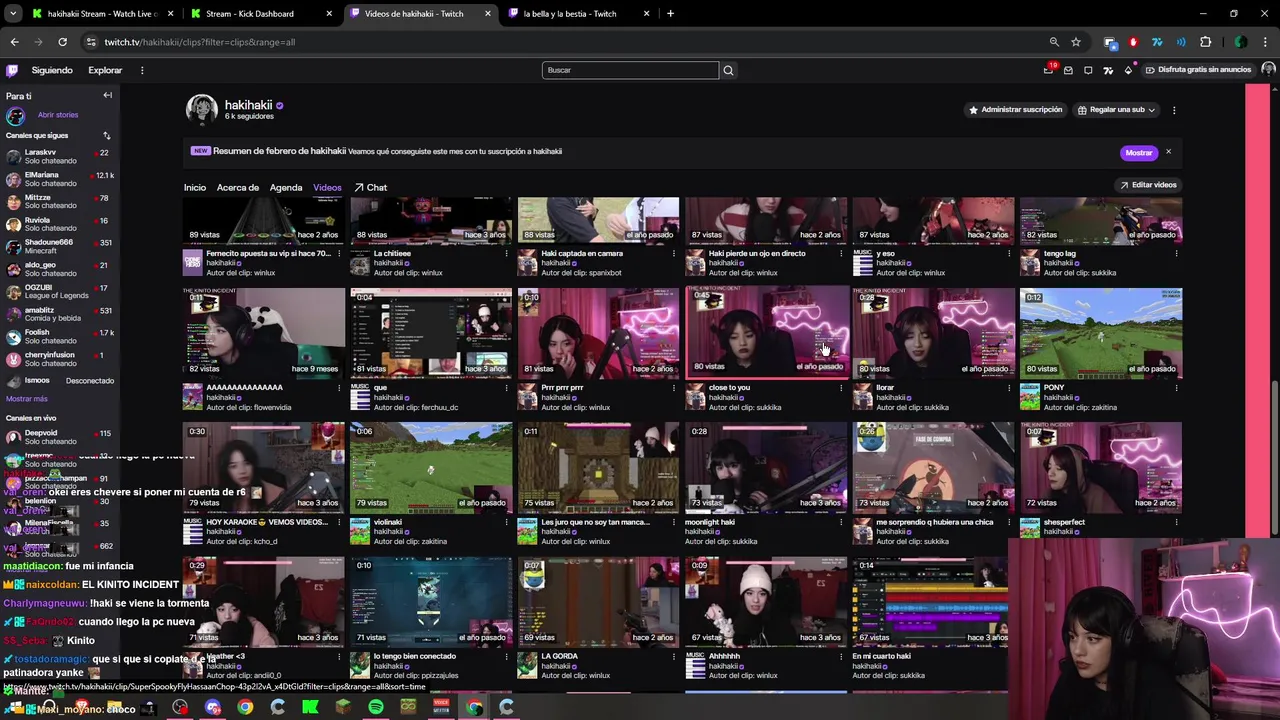Viewport: 1280px width, 720px height.
Task: Click the red hand adblock extension
Action: tap(1133, 42)
